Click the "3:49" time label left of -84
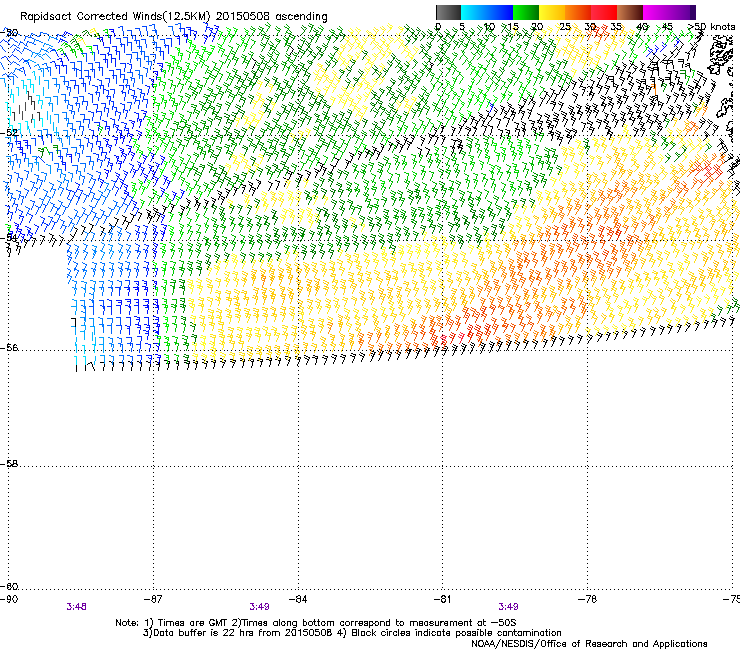 [260, 607]
